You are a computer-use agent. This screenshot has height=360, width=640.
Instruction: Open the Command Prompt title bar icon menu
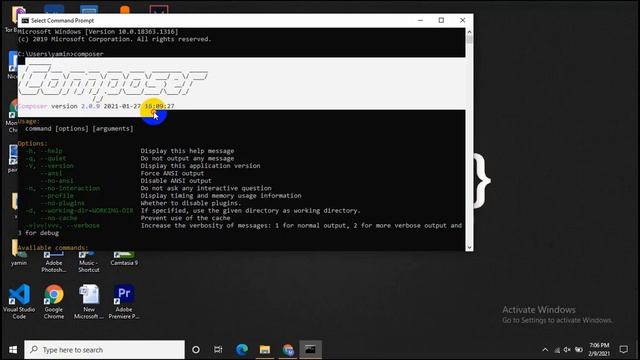point(25,20)
